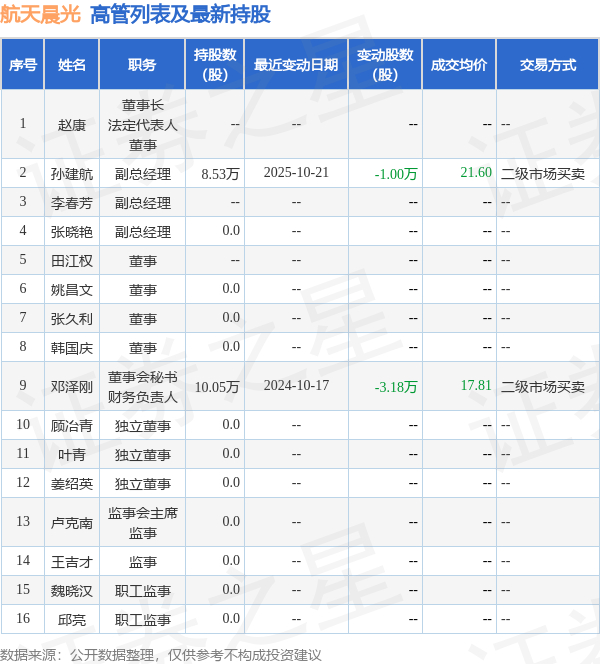This screenshot has width=600, height=664.
Task: Click the name 卢克南
Action: coord(72,523)
